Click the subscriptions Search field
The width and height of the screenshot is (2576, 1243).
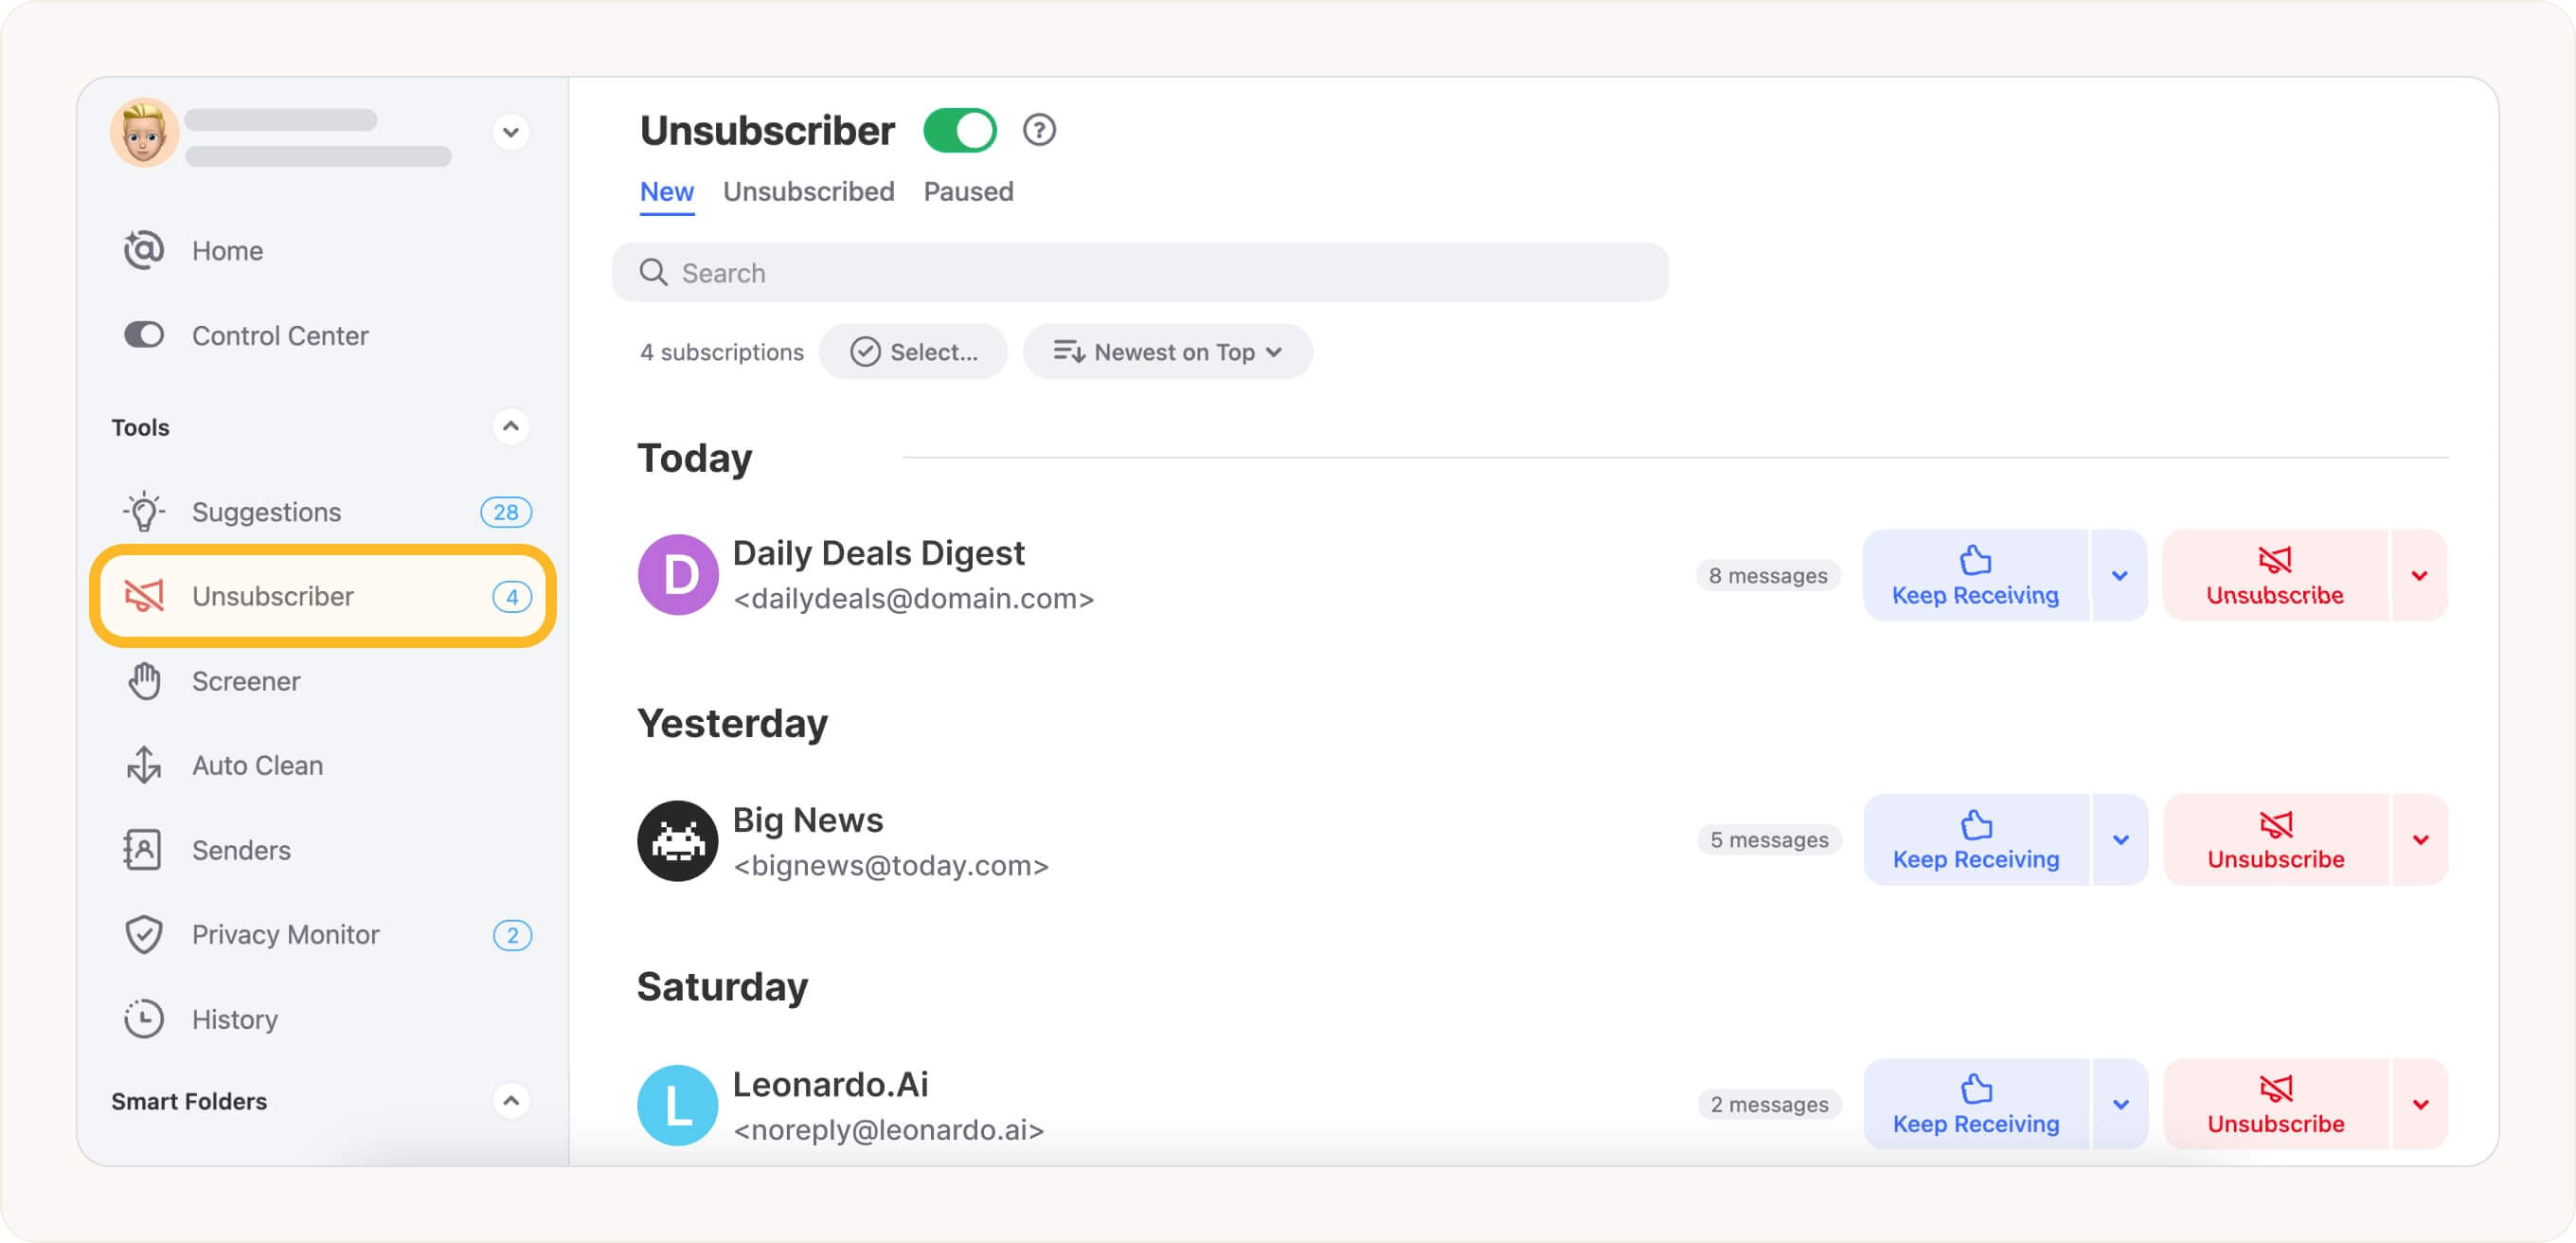click(1140, 272)
